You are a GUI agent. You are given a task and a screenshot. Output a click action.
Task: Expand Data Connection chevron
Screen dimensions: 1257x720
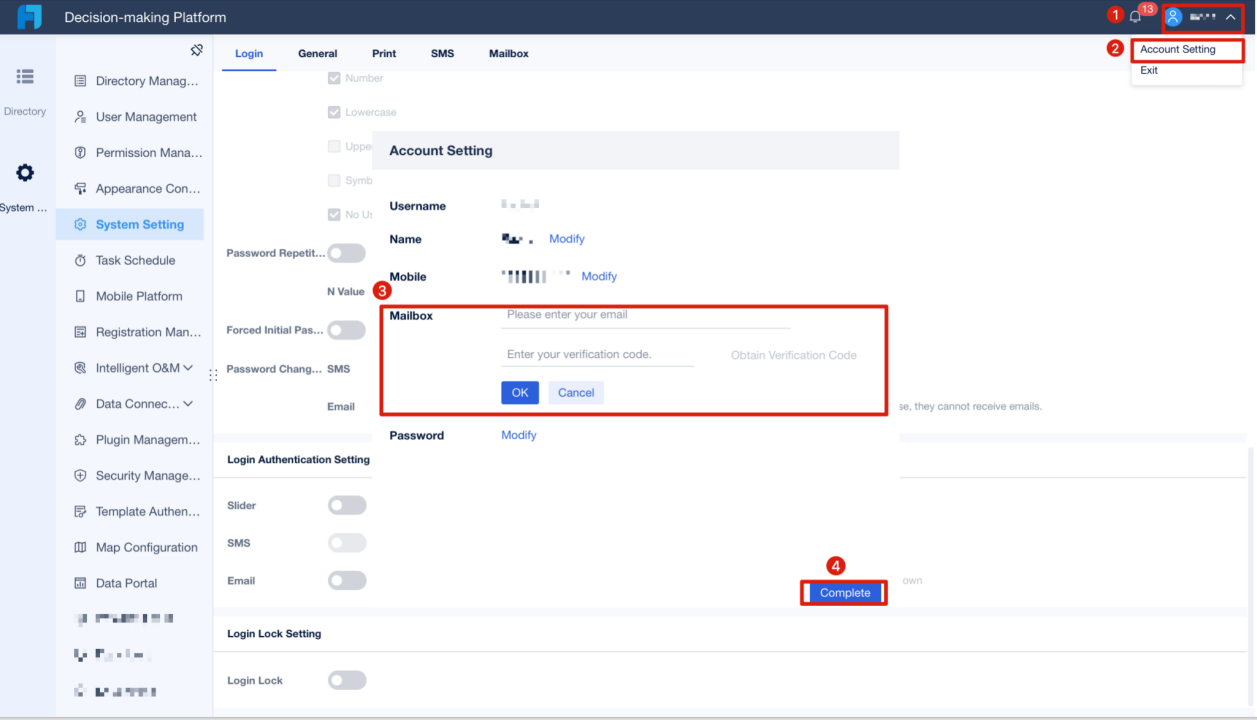click(188, 404)
